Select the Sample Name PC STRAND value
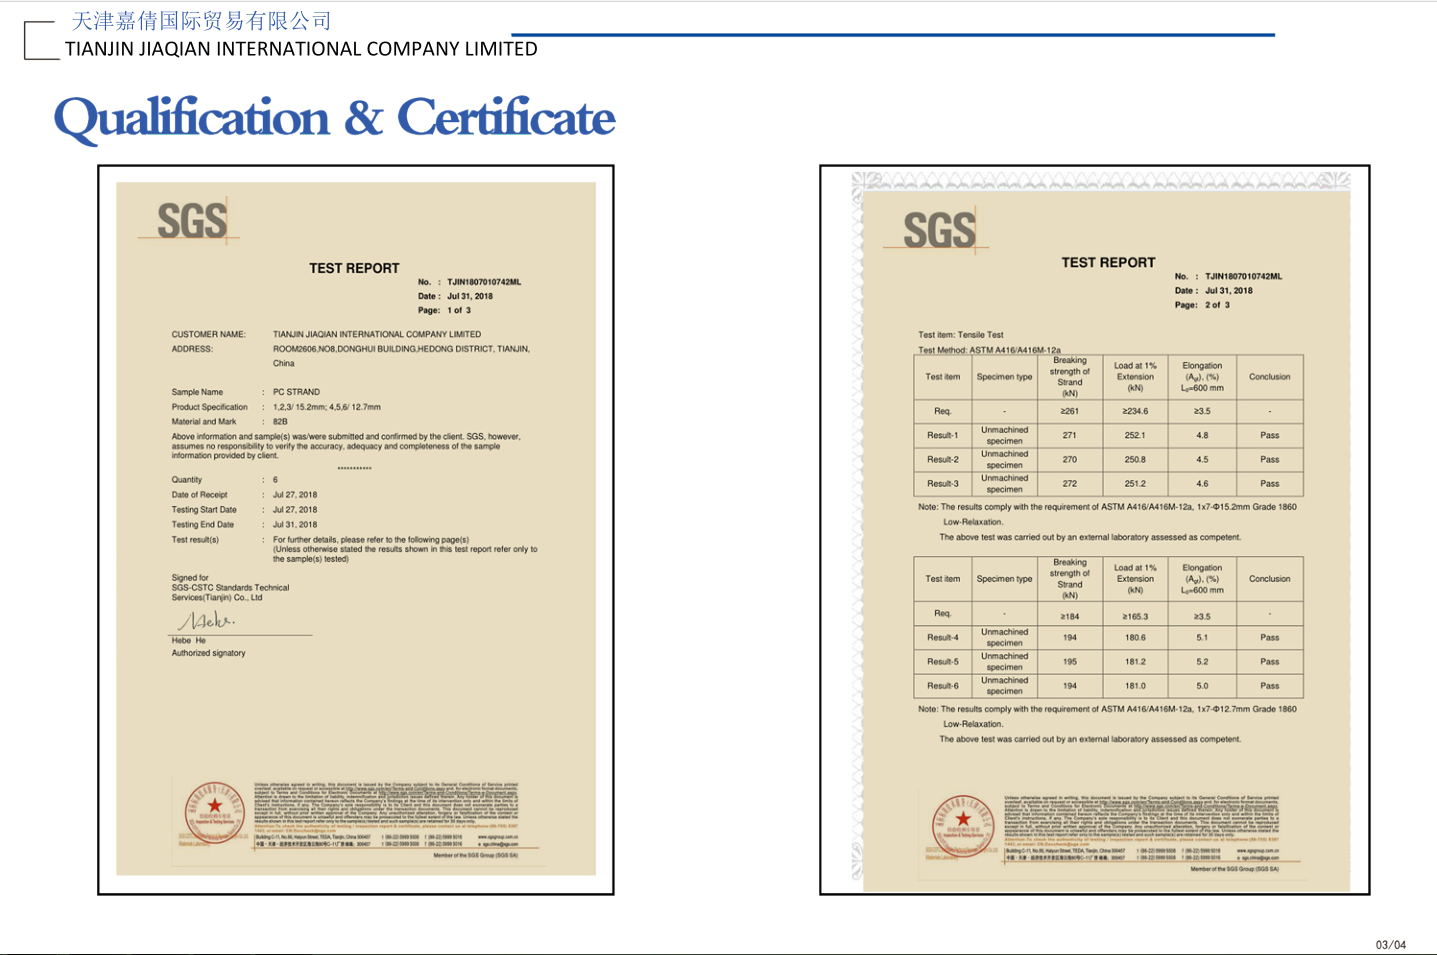This screenshot has width=1437, height=955. tap(296, 392)
